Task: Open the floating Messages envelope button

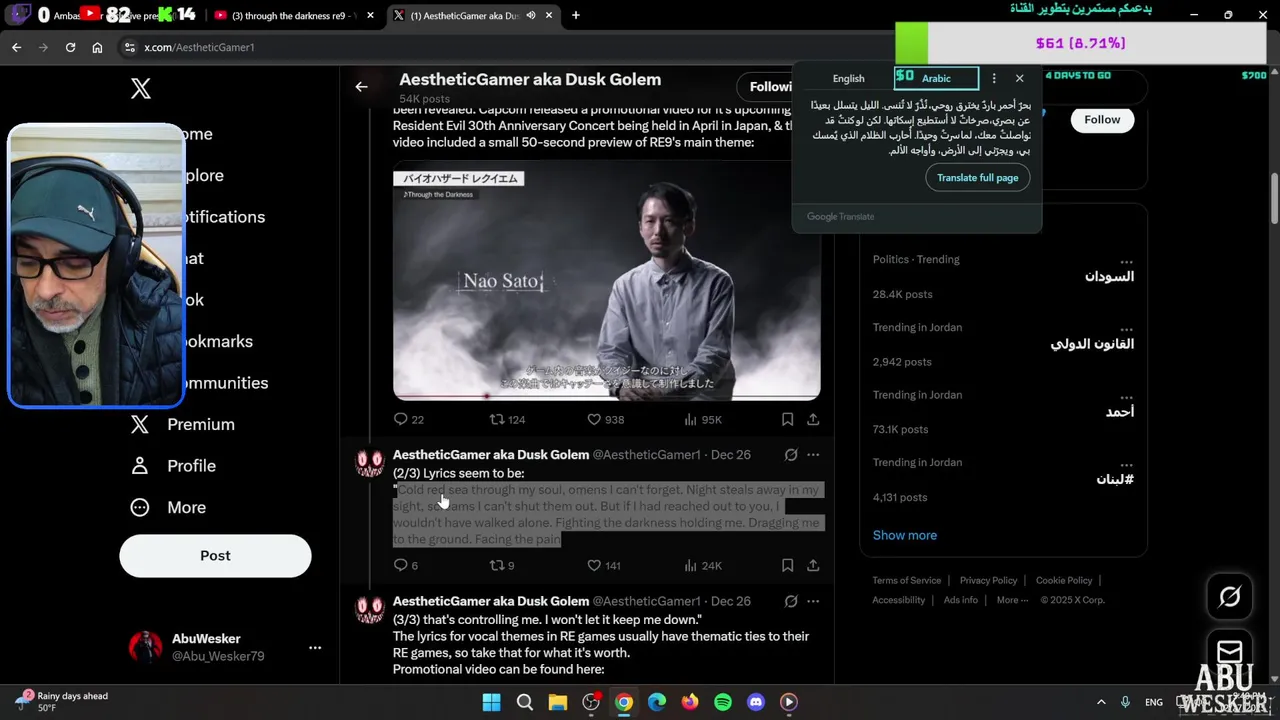Action: (1230, 652)
